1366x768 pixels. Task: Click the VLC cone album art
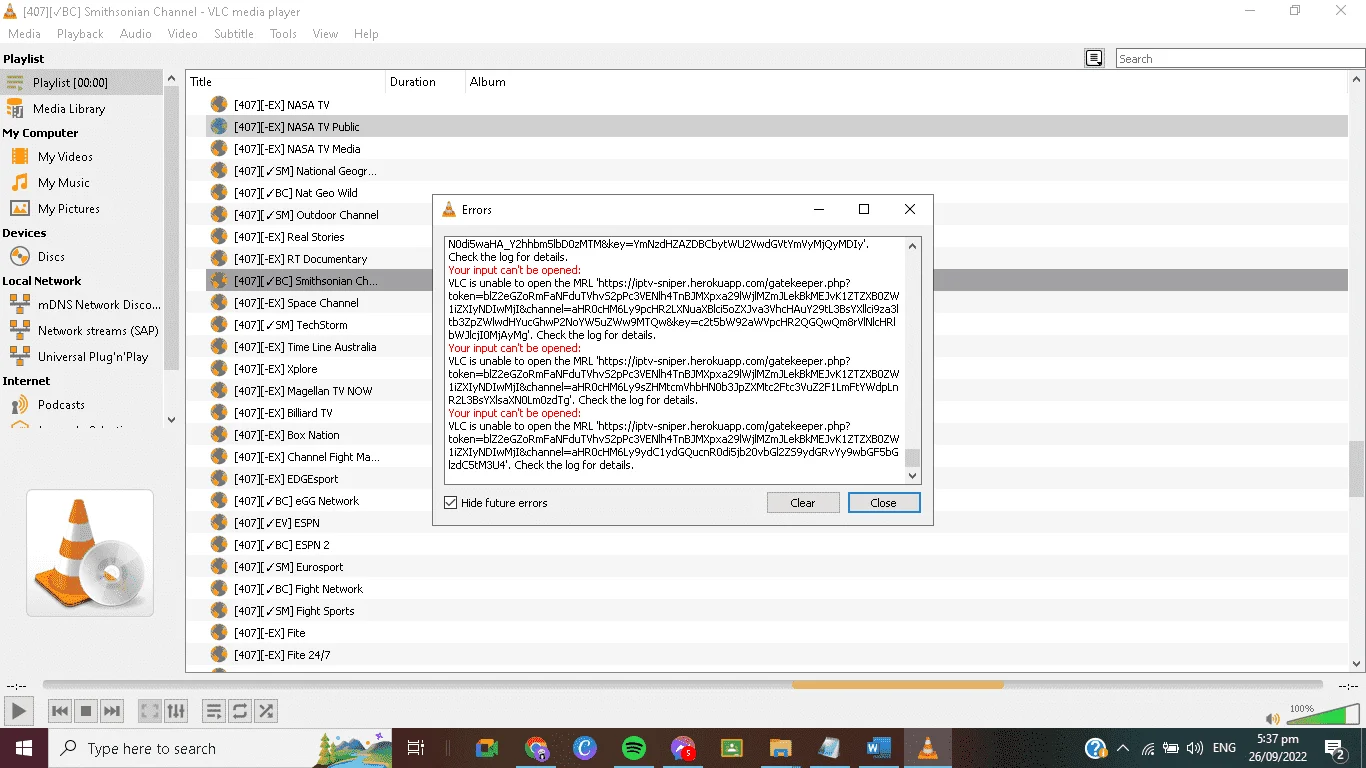pyautogui.click(x=90, y=553)
